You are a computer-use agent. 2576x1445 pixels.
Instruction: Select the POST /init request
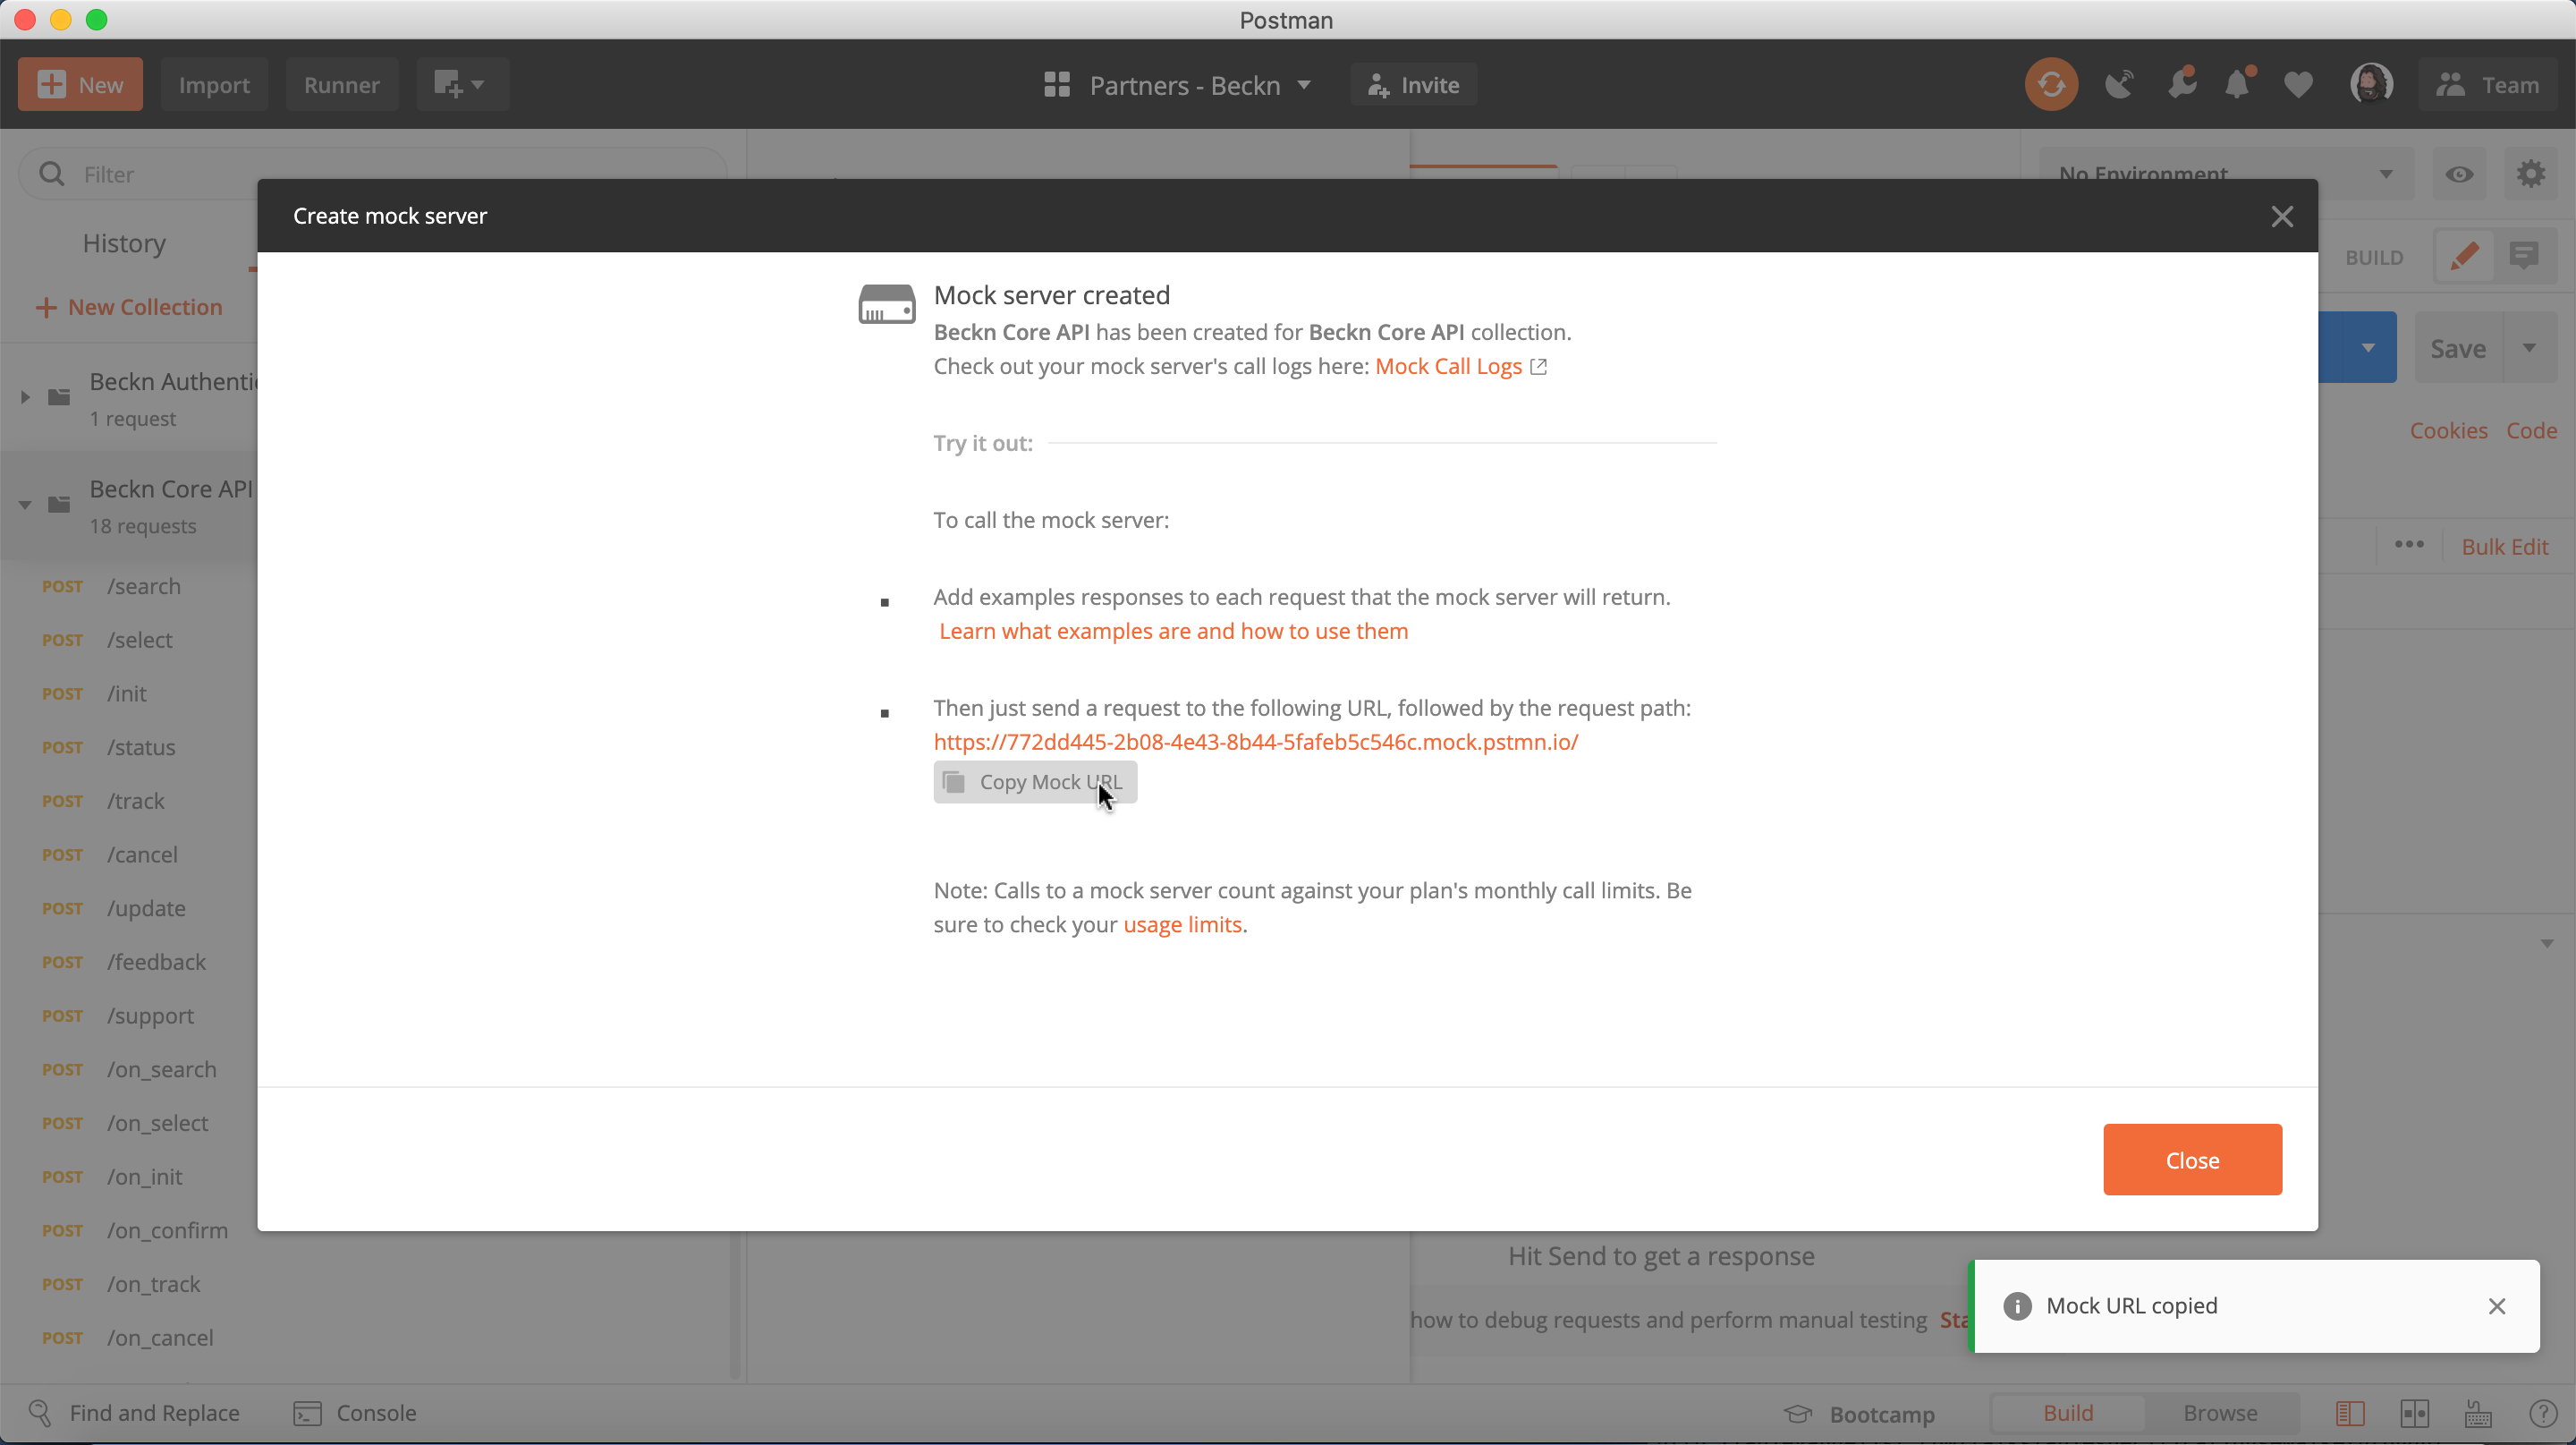pyautogui.click(x=130, y=694)
